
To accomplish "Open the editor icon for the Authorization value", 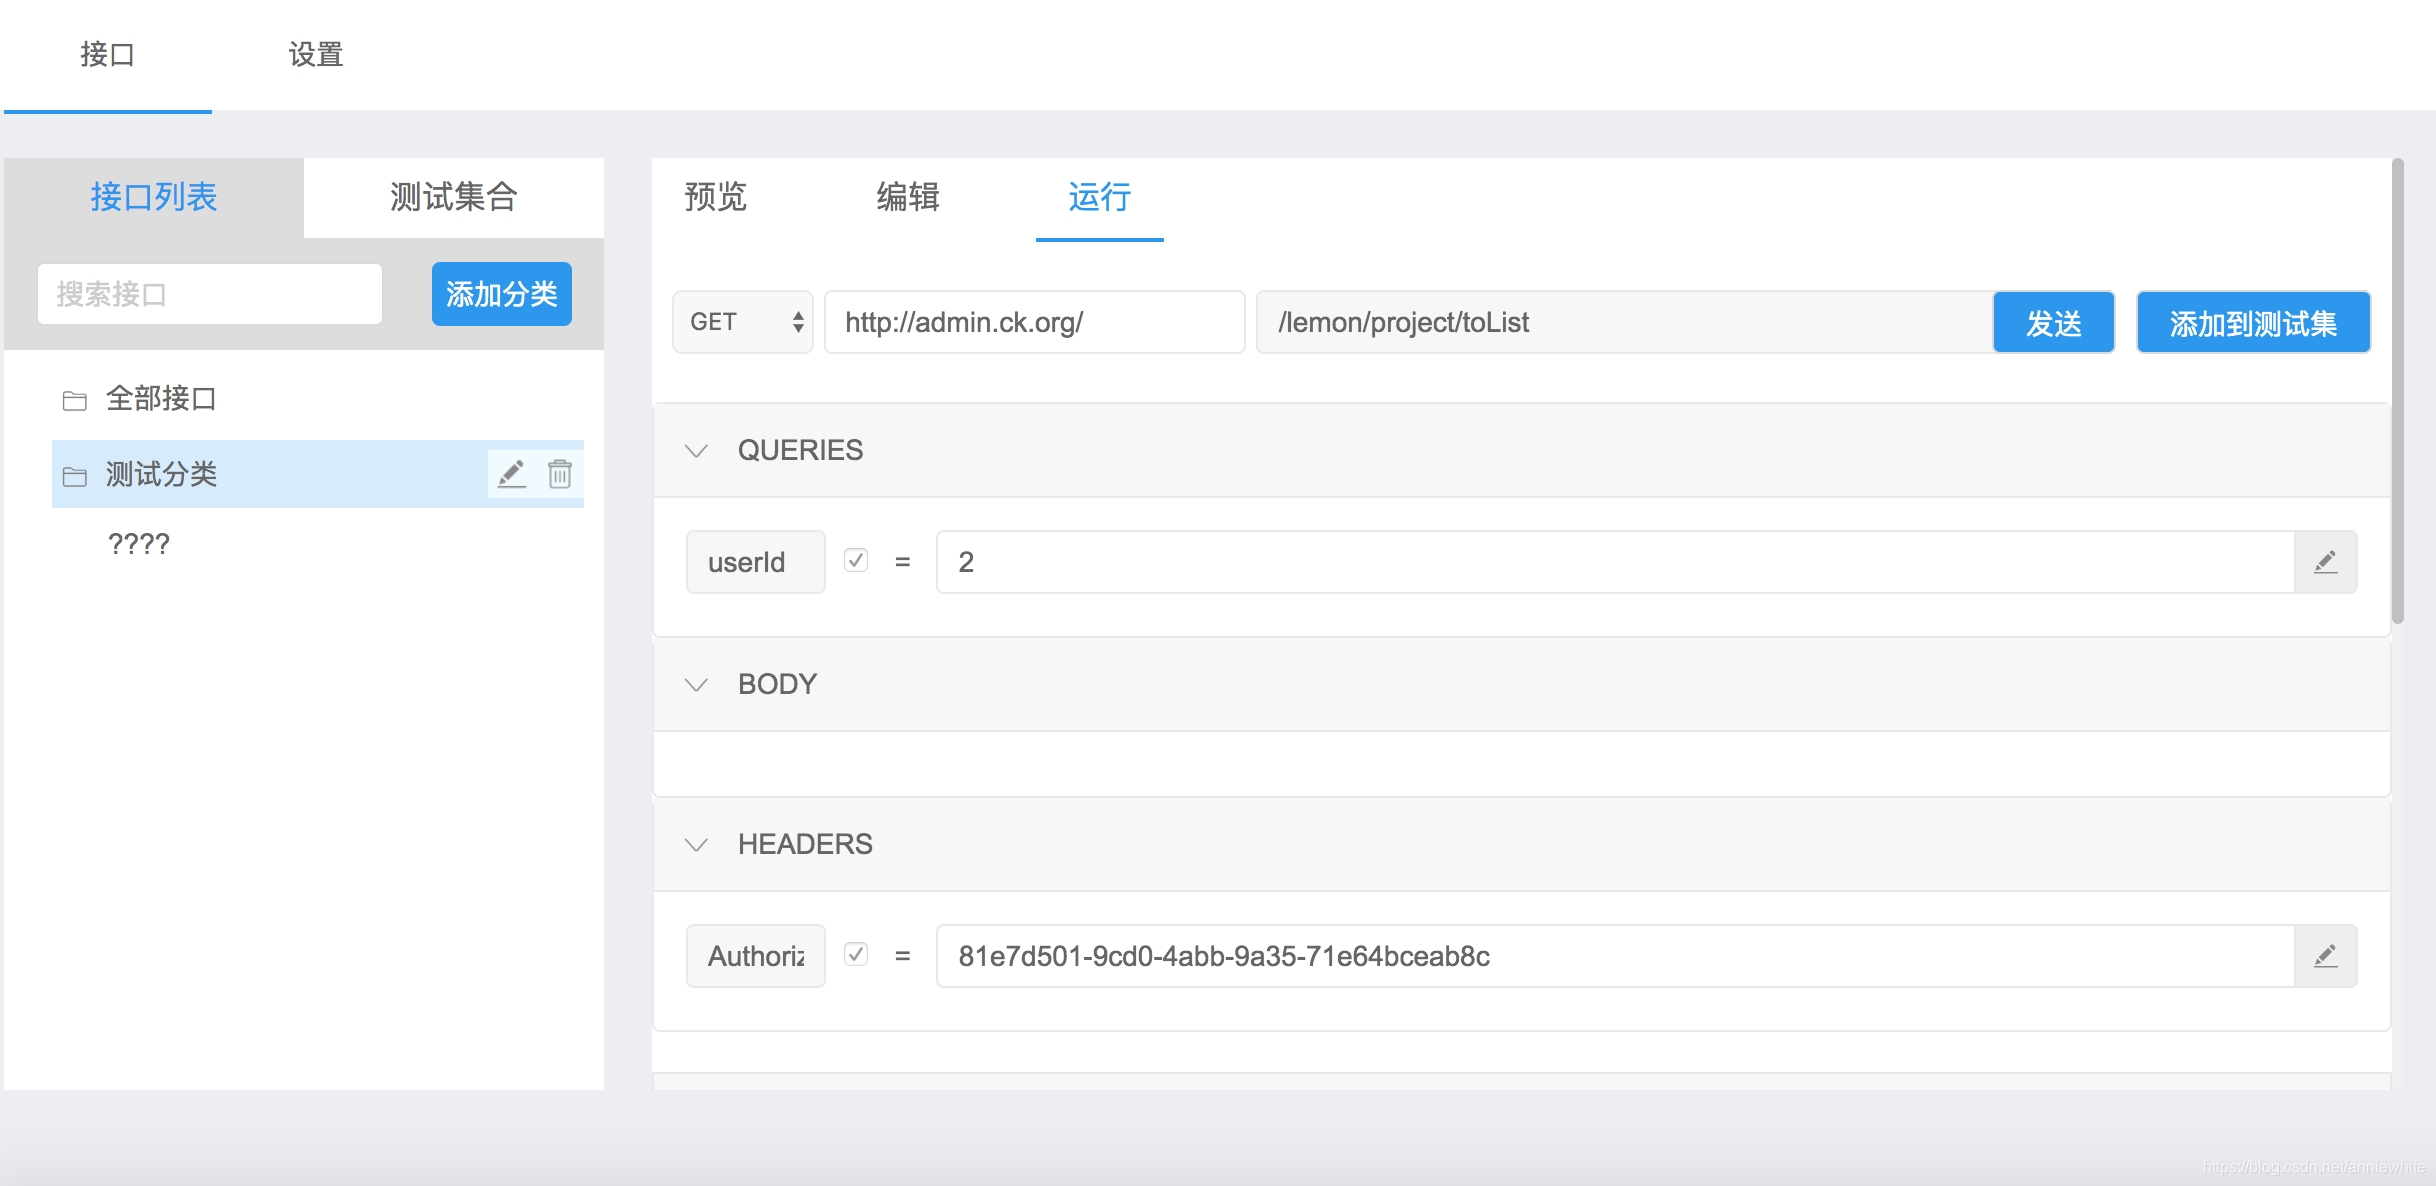I will pos(2325,956).
